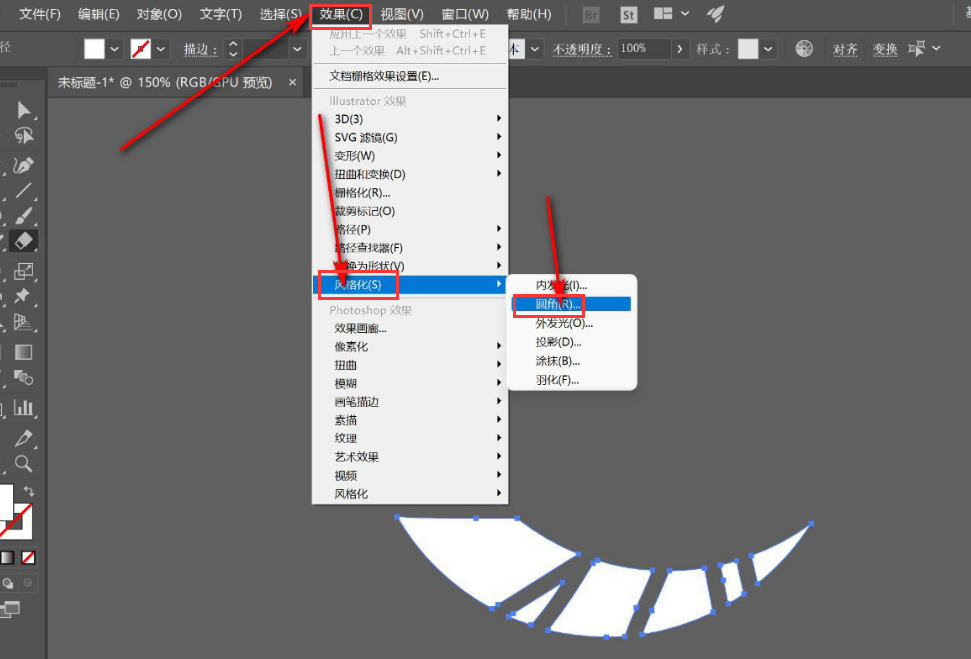Select the Eraser tool
Image resolution: width=971 pixels, height=659 pixels.
[24, 241]
